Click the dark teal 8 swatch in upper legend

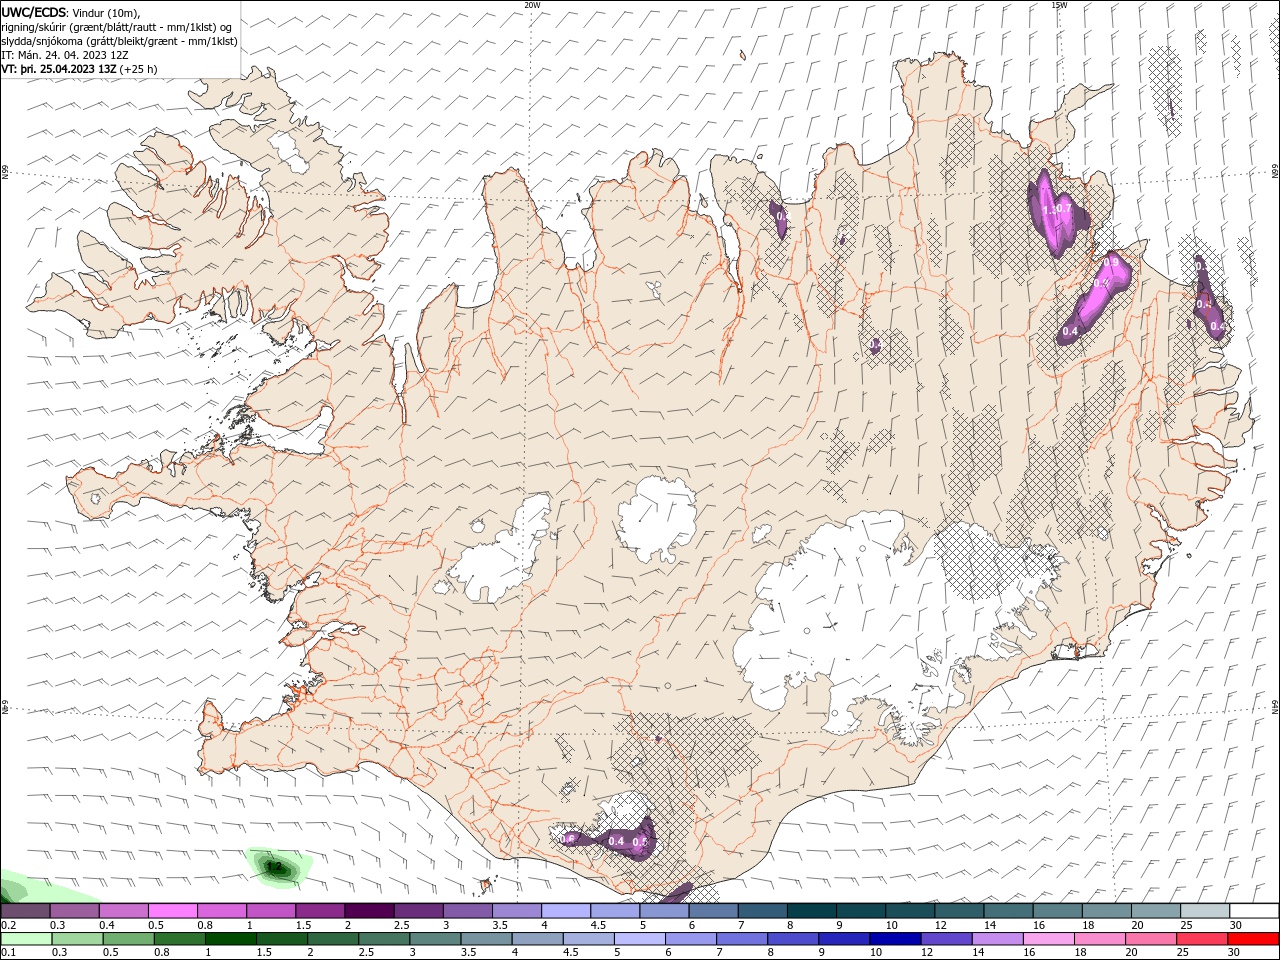[x=812, y=911]
